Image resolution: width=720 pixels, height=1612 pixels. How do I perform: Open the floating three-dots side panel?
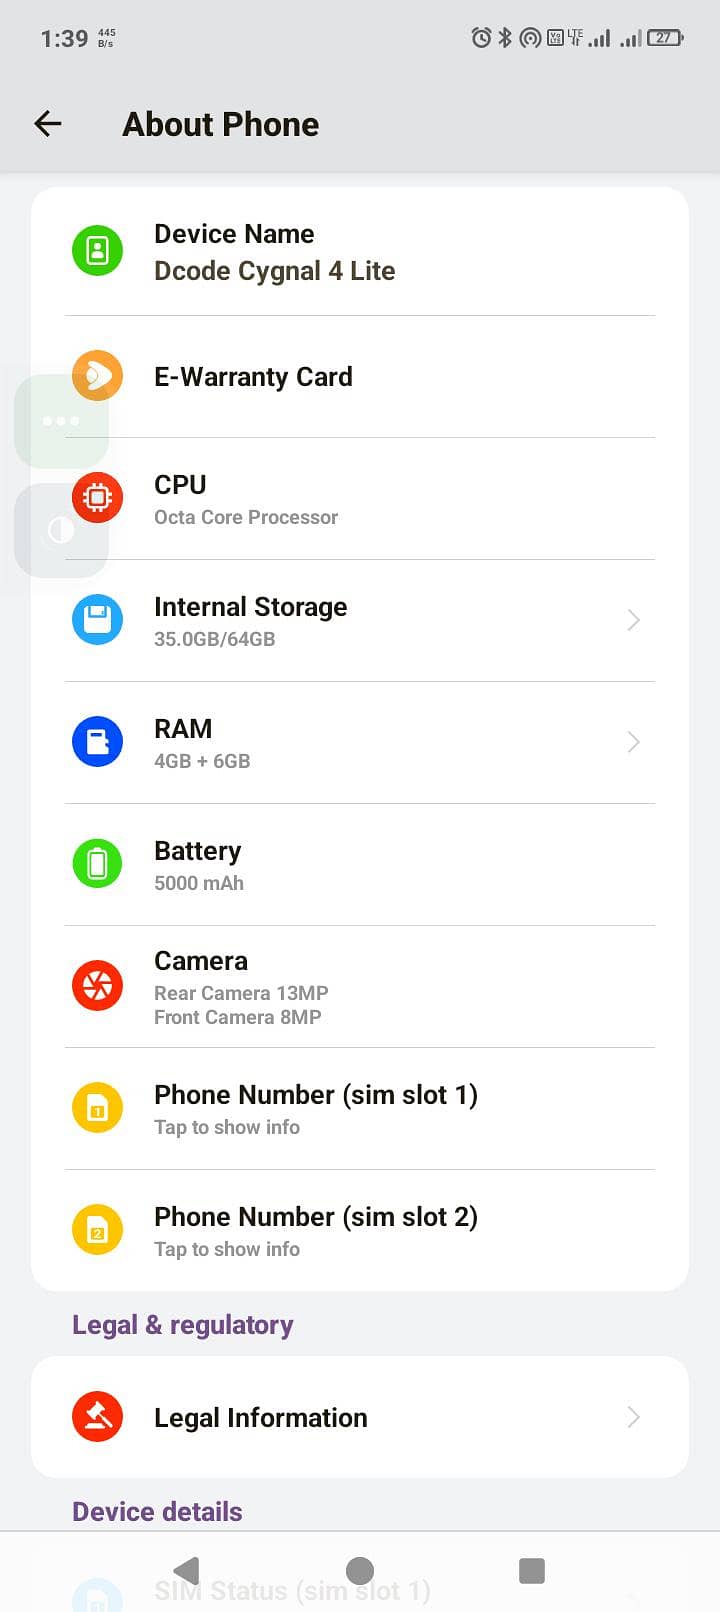pyautogui.click(x=61, y=421)
